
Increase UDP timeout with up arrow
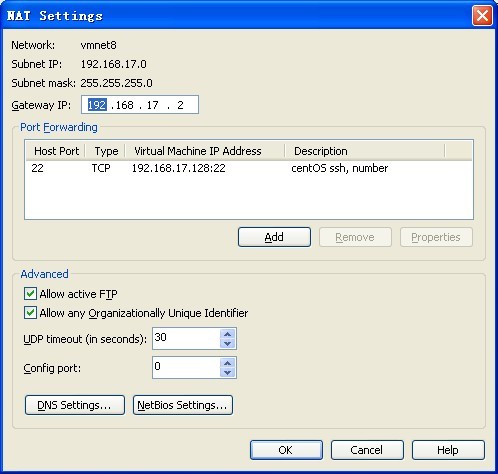[x=228, y=334]
